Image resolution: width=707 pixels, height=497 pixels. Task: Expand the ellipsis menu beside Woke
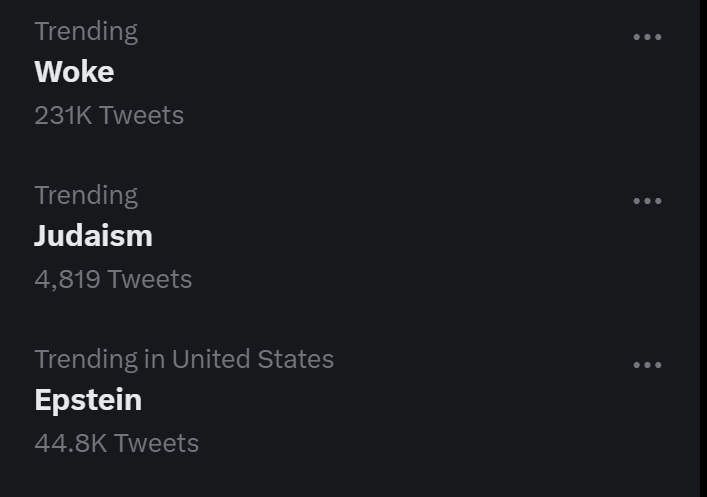click(647, 37)
